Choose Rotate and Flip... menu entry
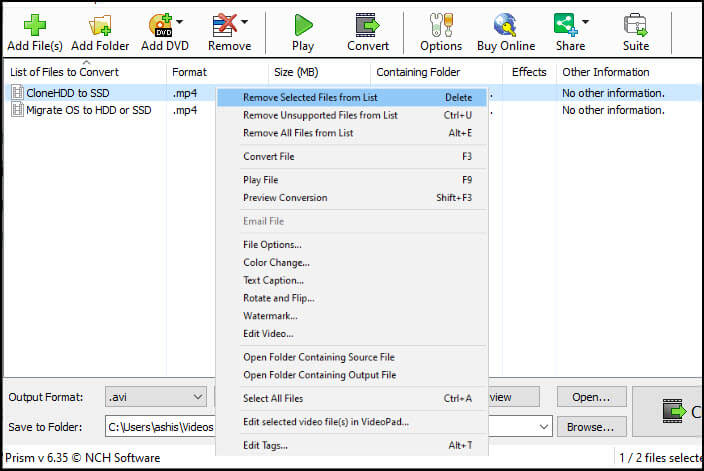This screenshot has height=471, width=704. pos(278,298)
